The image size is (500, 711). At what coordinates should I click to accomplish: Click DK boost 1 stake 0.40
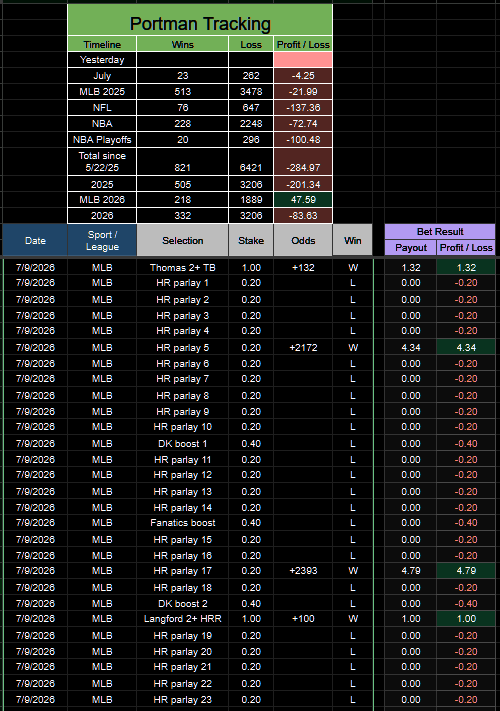tap(251, 443)
